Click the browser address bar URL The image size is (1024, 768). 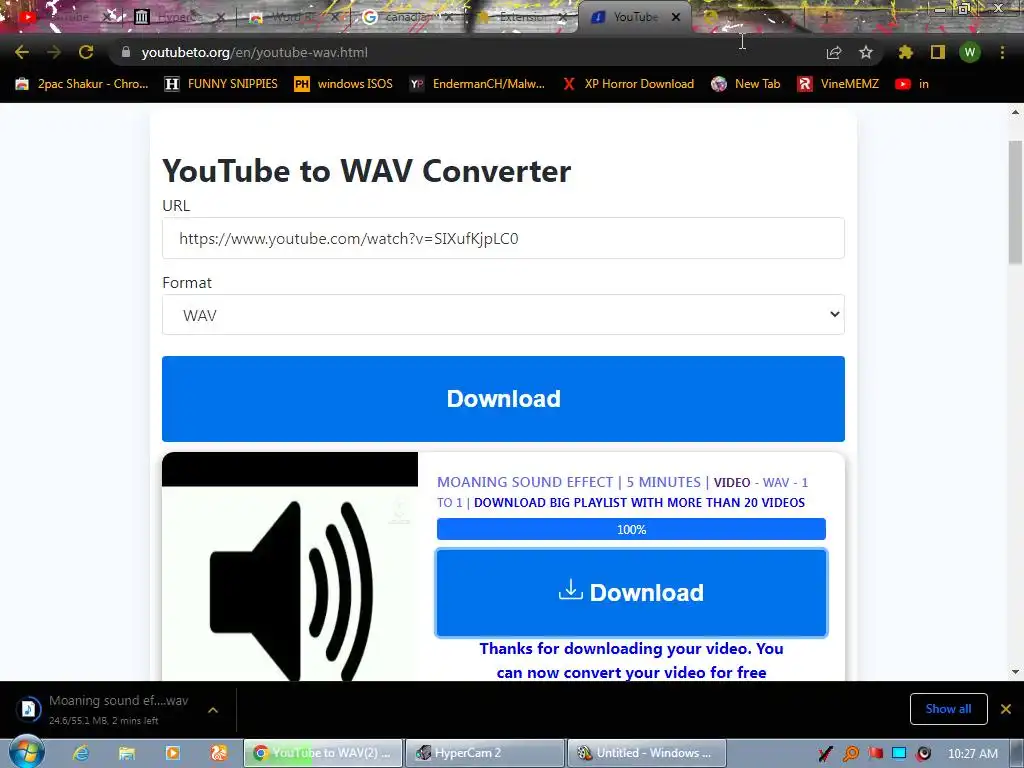pos(255,52)
